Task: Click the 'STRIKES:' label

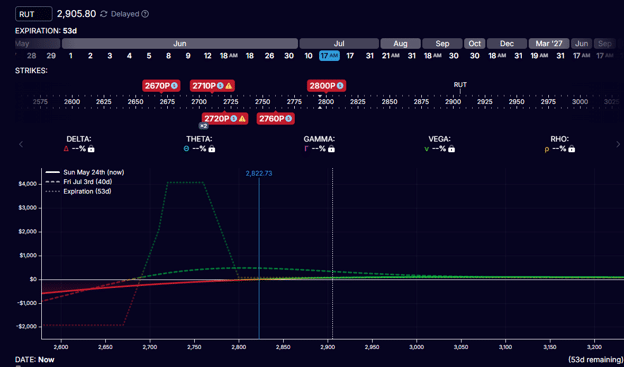Action: (31, 71)
